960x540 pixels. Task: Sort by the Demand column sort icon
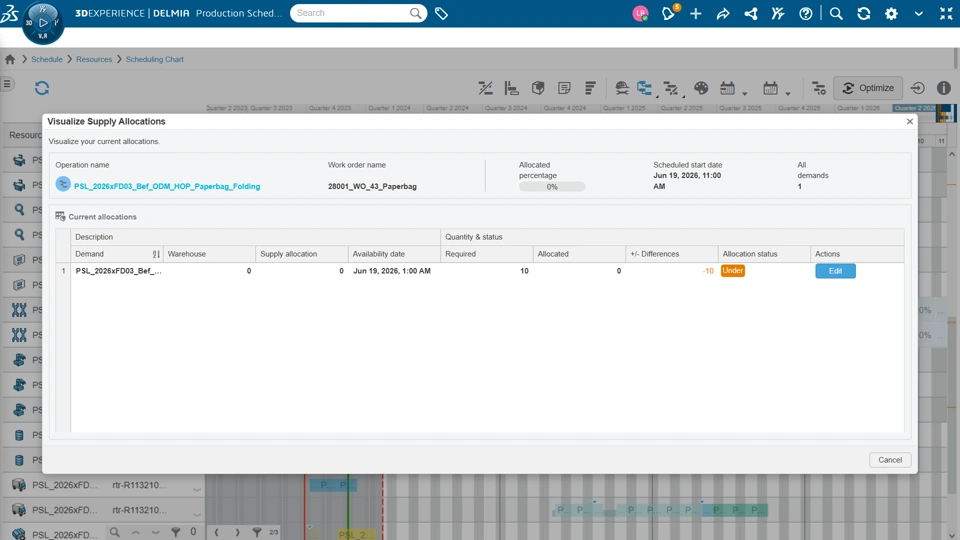[x=156, y=254]
